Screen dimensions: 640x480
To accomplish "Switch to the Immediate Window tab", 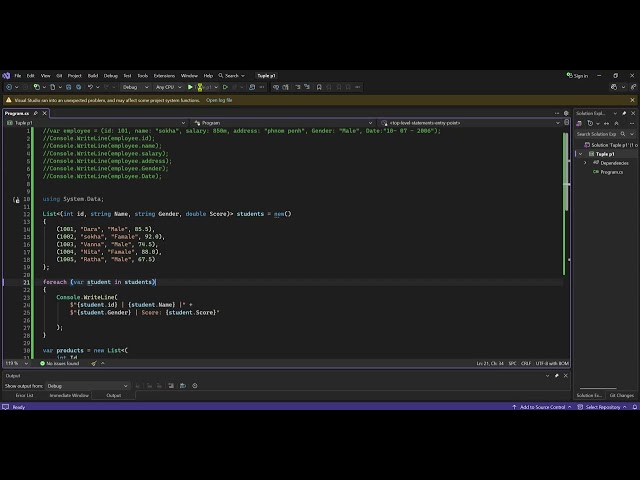I will tap(69, 395).
